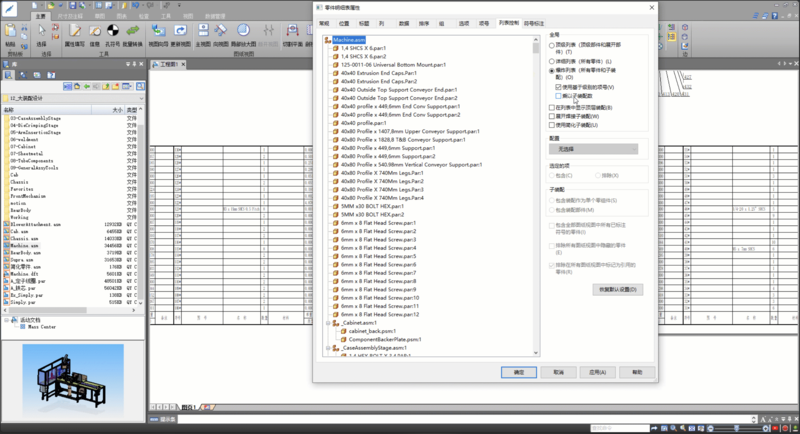Enable 使用简化子装配(U) checkbox

click(x=552, y=125)
